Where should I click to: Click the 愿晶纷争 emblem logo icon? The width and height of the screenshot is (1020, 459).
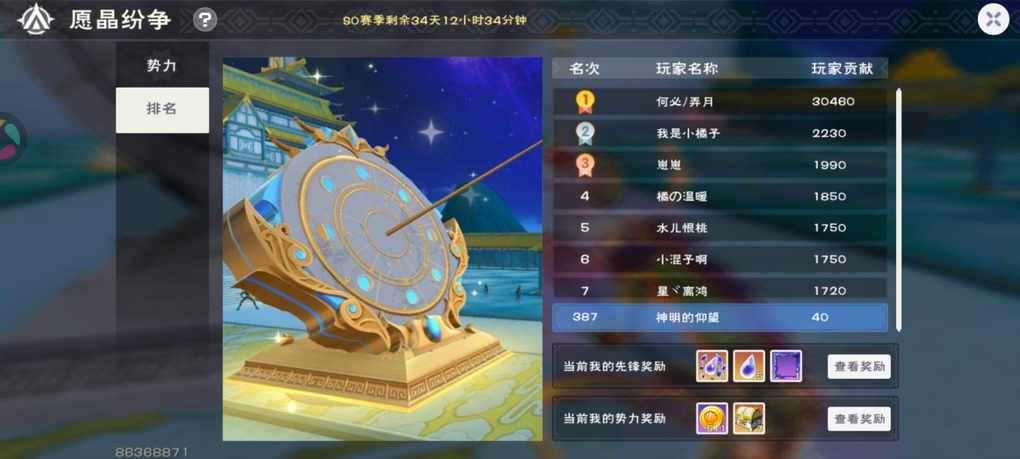point(35,19)
